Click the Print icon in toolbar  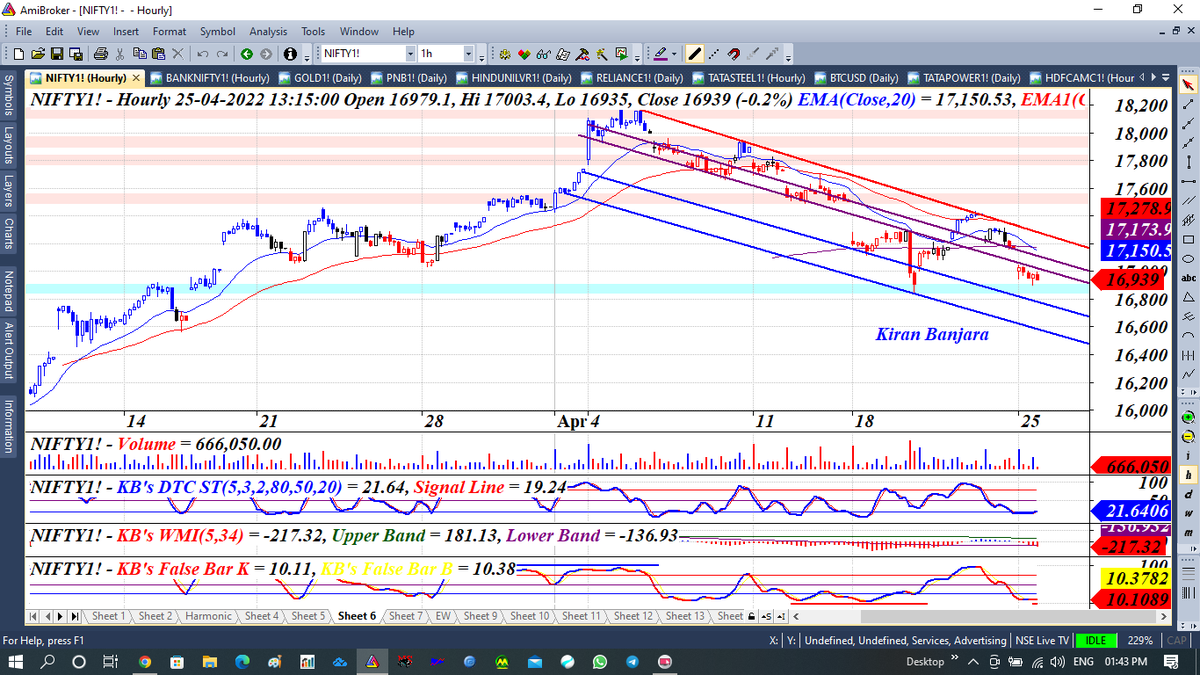[100, 52]
